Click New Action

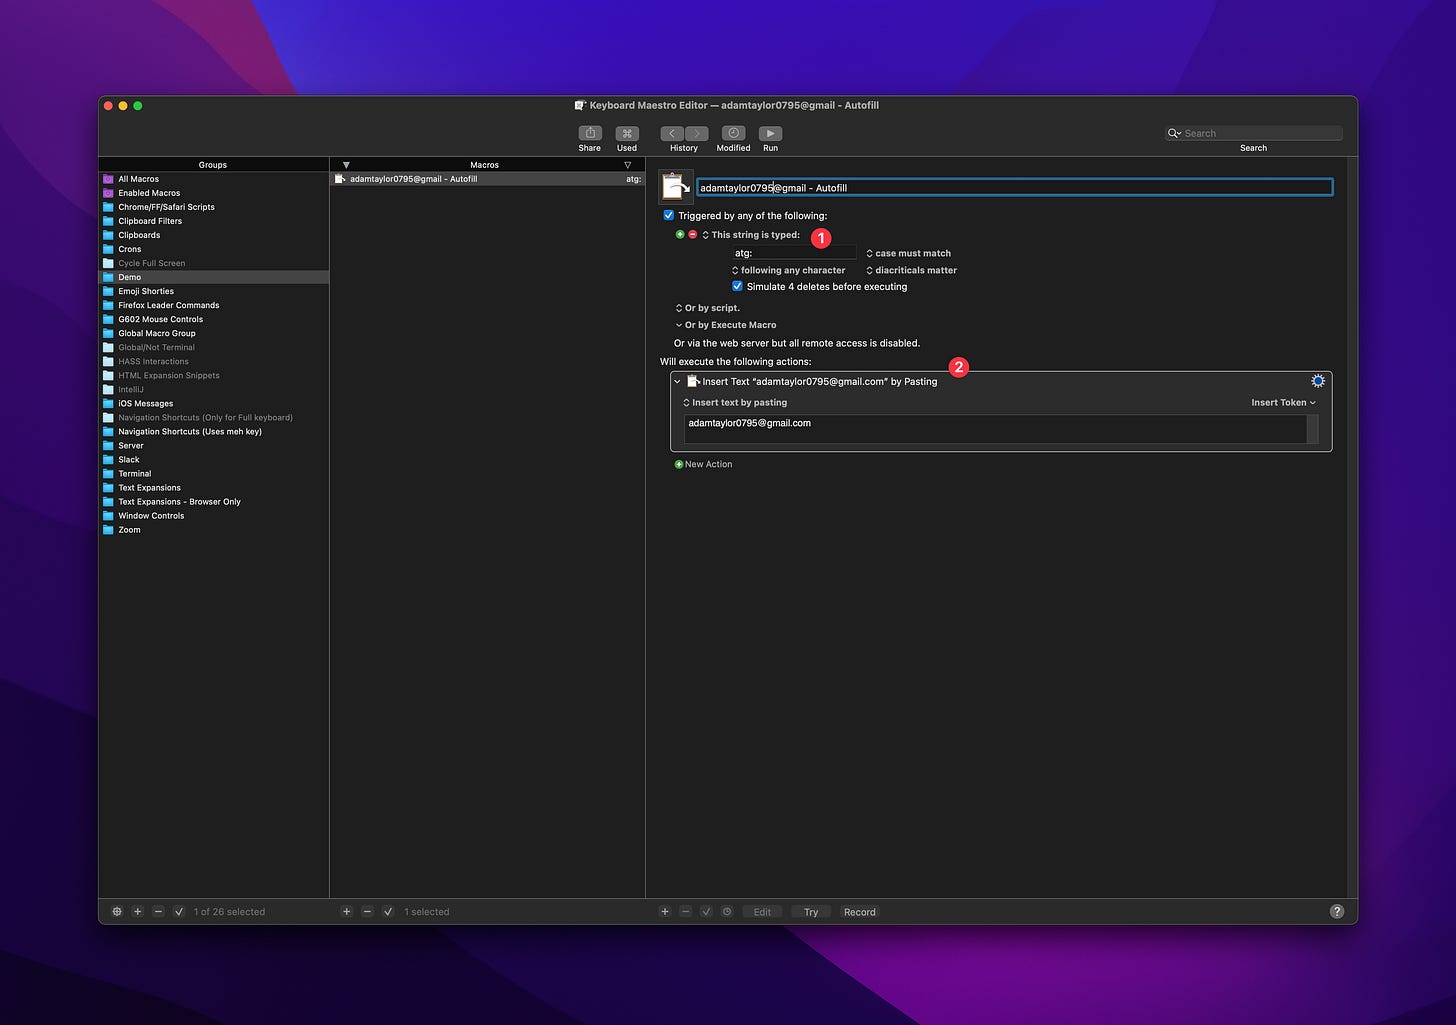coord(703,463)
